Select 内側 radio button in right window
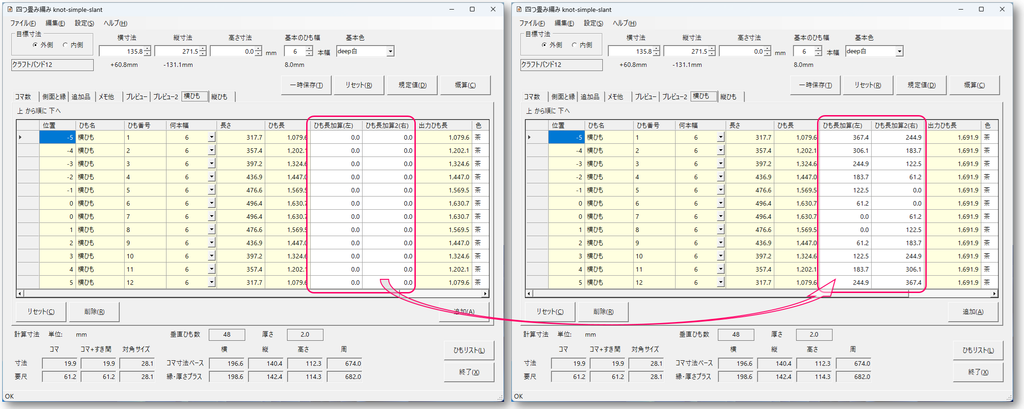The height and width of the screenshot is (409, 1024). tap(582, 45)
